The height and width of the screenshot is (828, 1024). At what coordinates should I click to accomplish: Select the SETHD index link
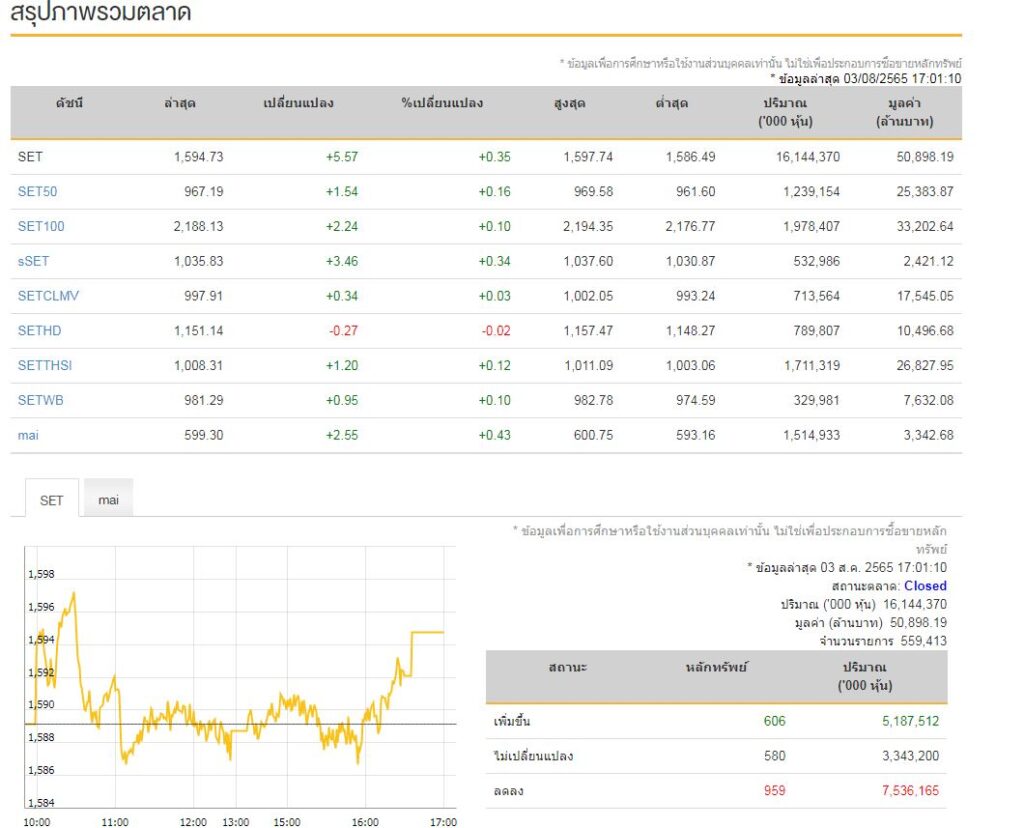click(39, 330)
